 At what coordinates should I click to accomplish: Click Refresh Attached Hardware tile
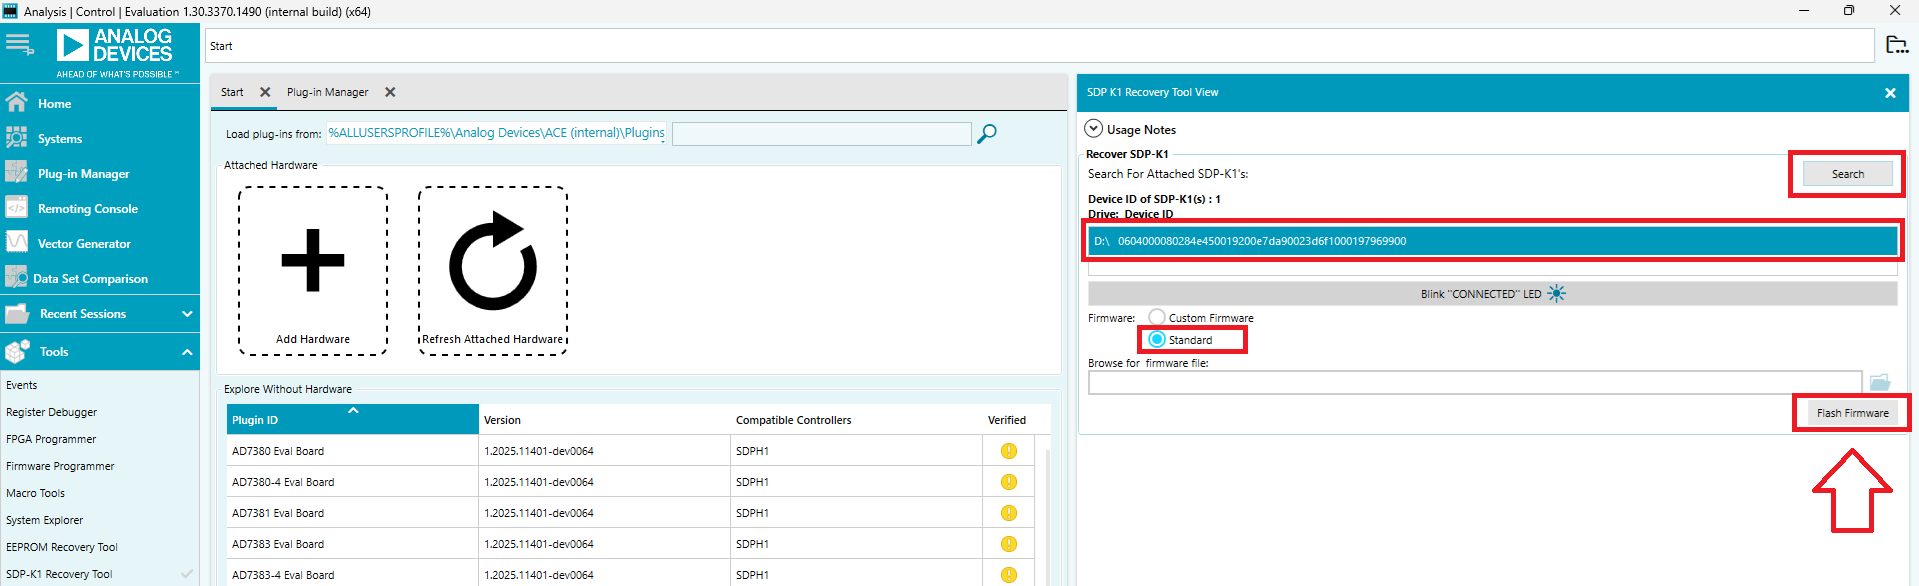[x=493, y=271]
